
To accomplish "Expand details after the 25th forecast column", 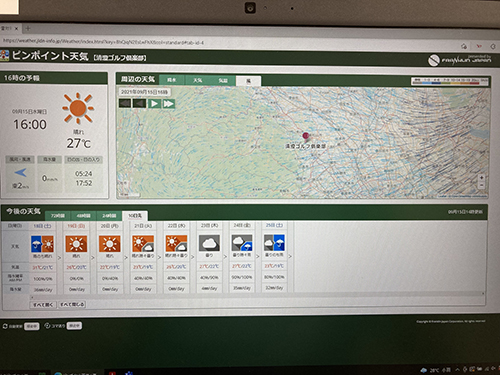I will pyautogui.click(x=290, y=256).
